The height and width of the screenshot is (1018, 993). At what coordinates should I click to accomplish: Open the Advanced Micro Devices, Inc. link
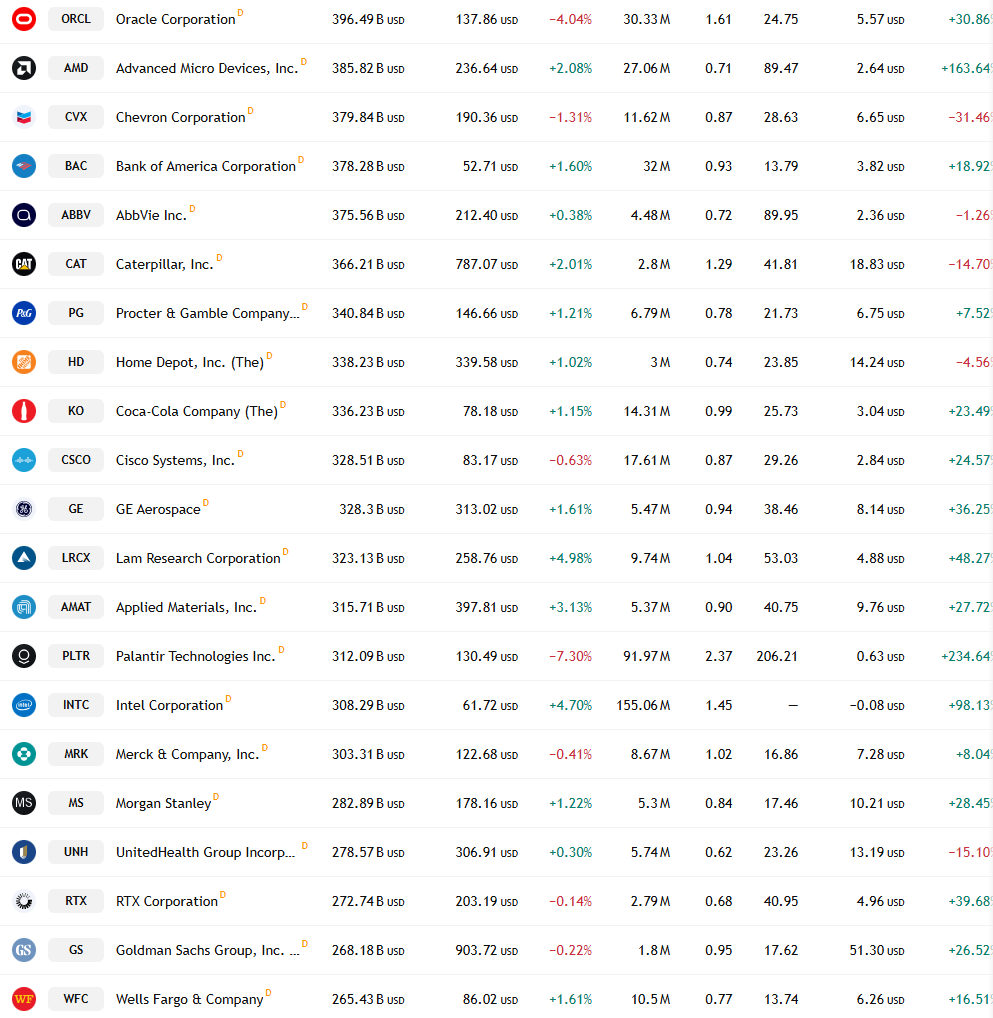tap(207, 68)
